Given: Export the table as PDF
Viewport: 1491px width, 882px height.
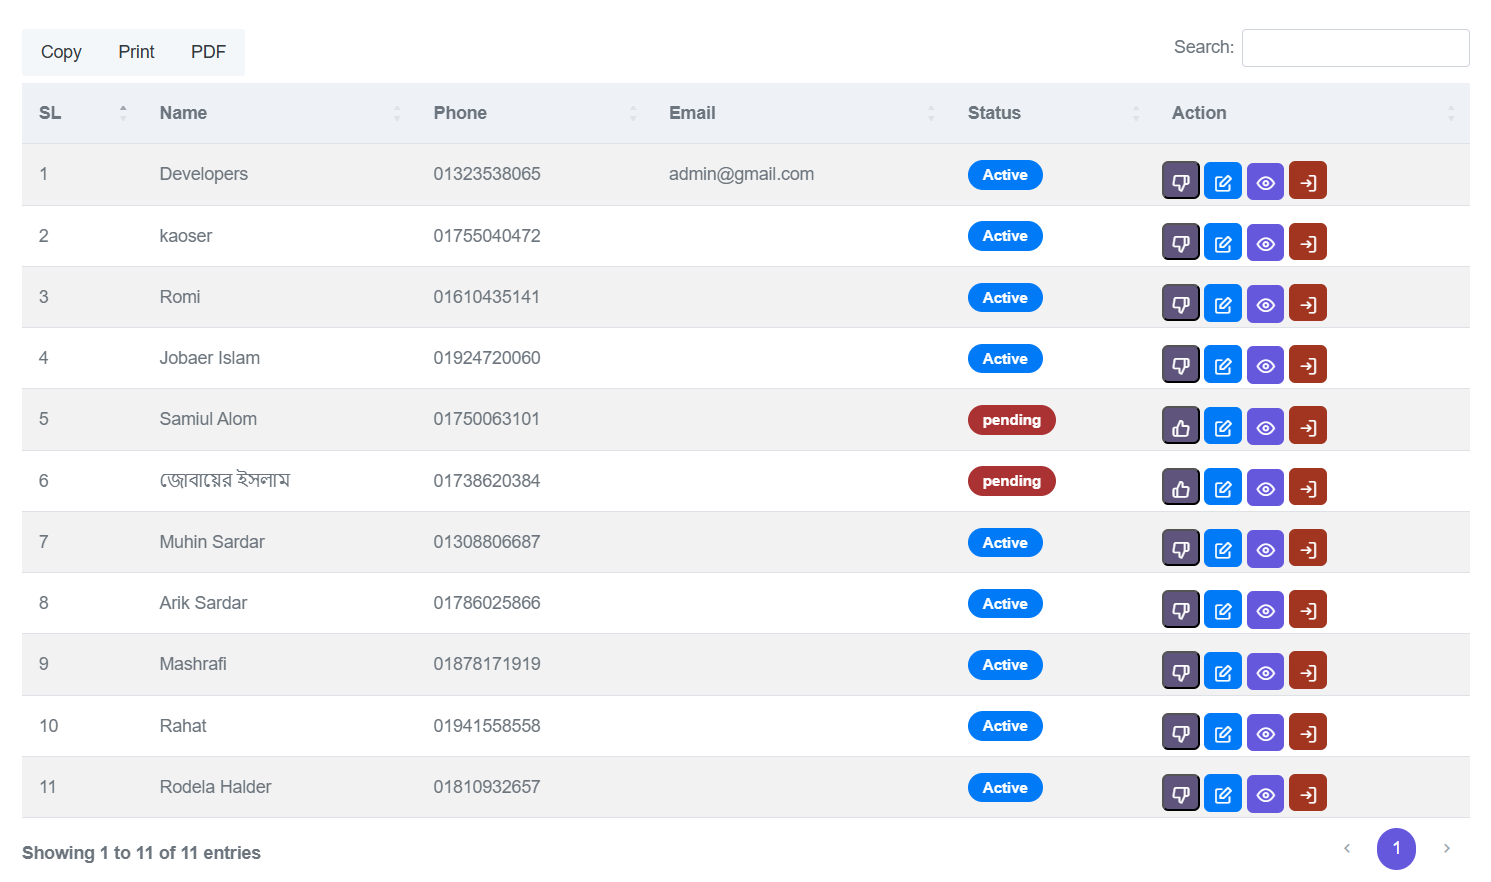Looking at the screenshot, I should (x=208, y=52).
